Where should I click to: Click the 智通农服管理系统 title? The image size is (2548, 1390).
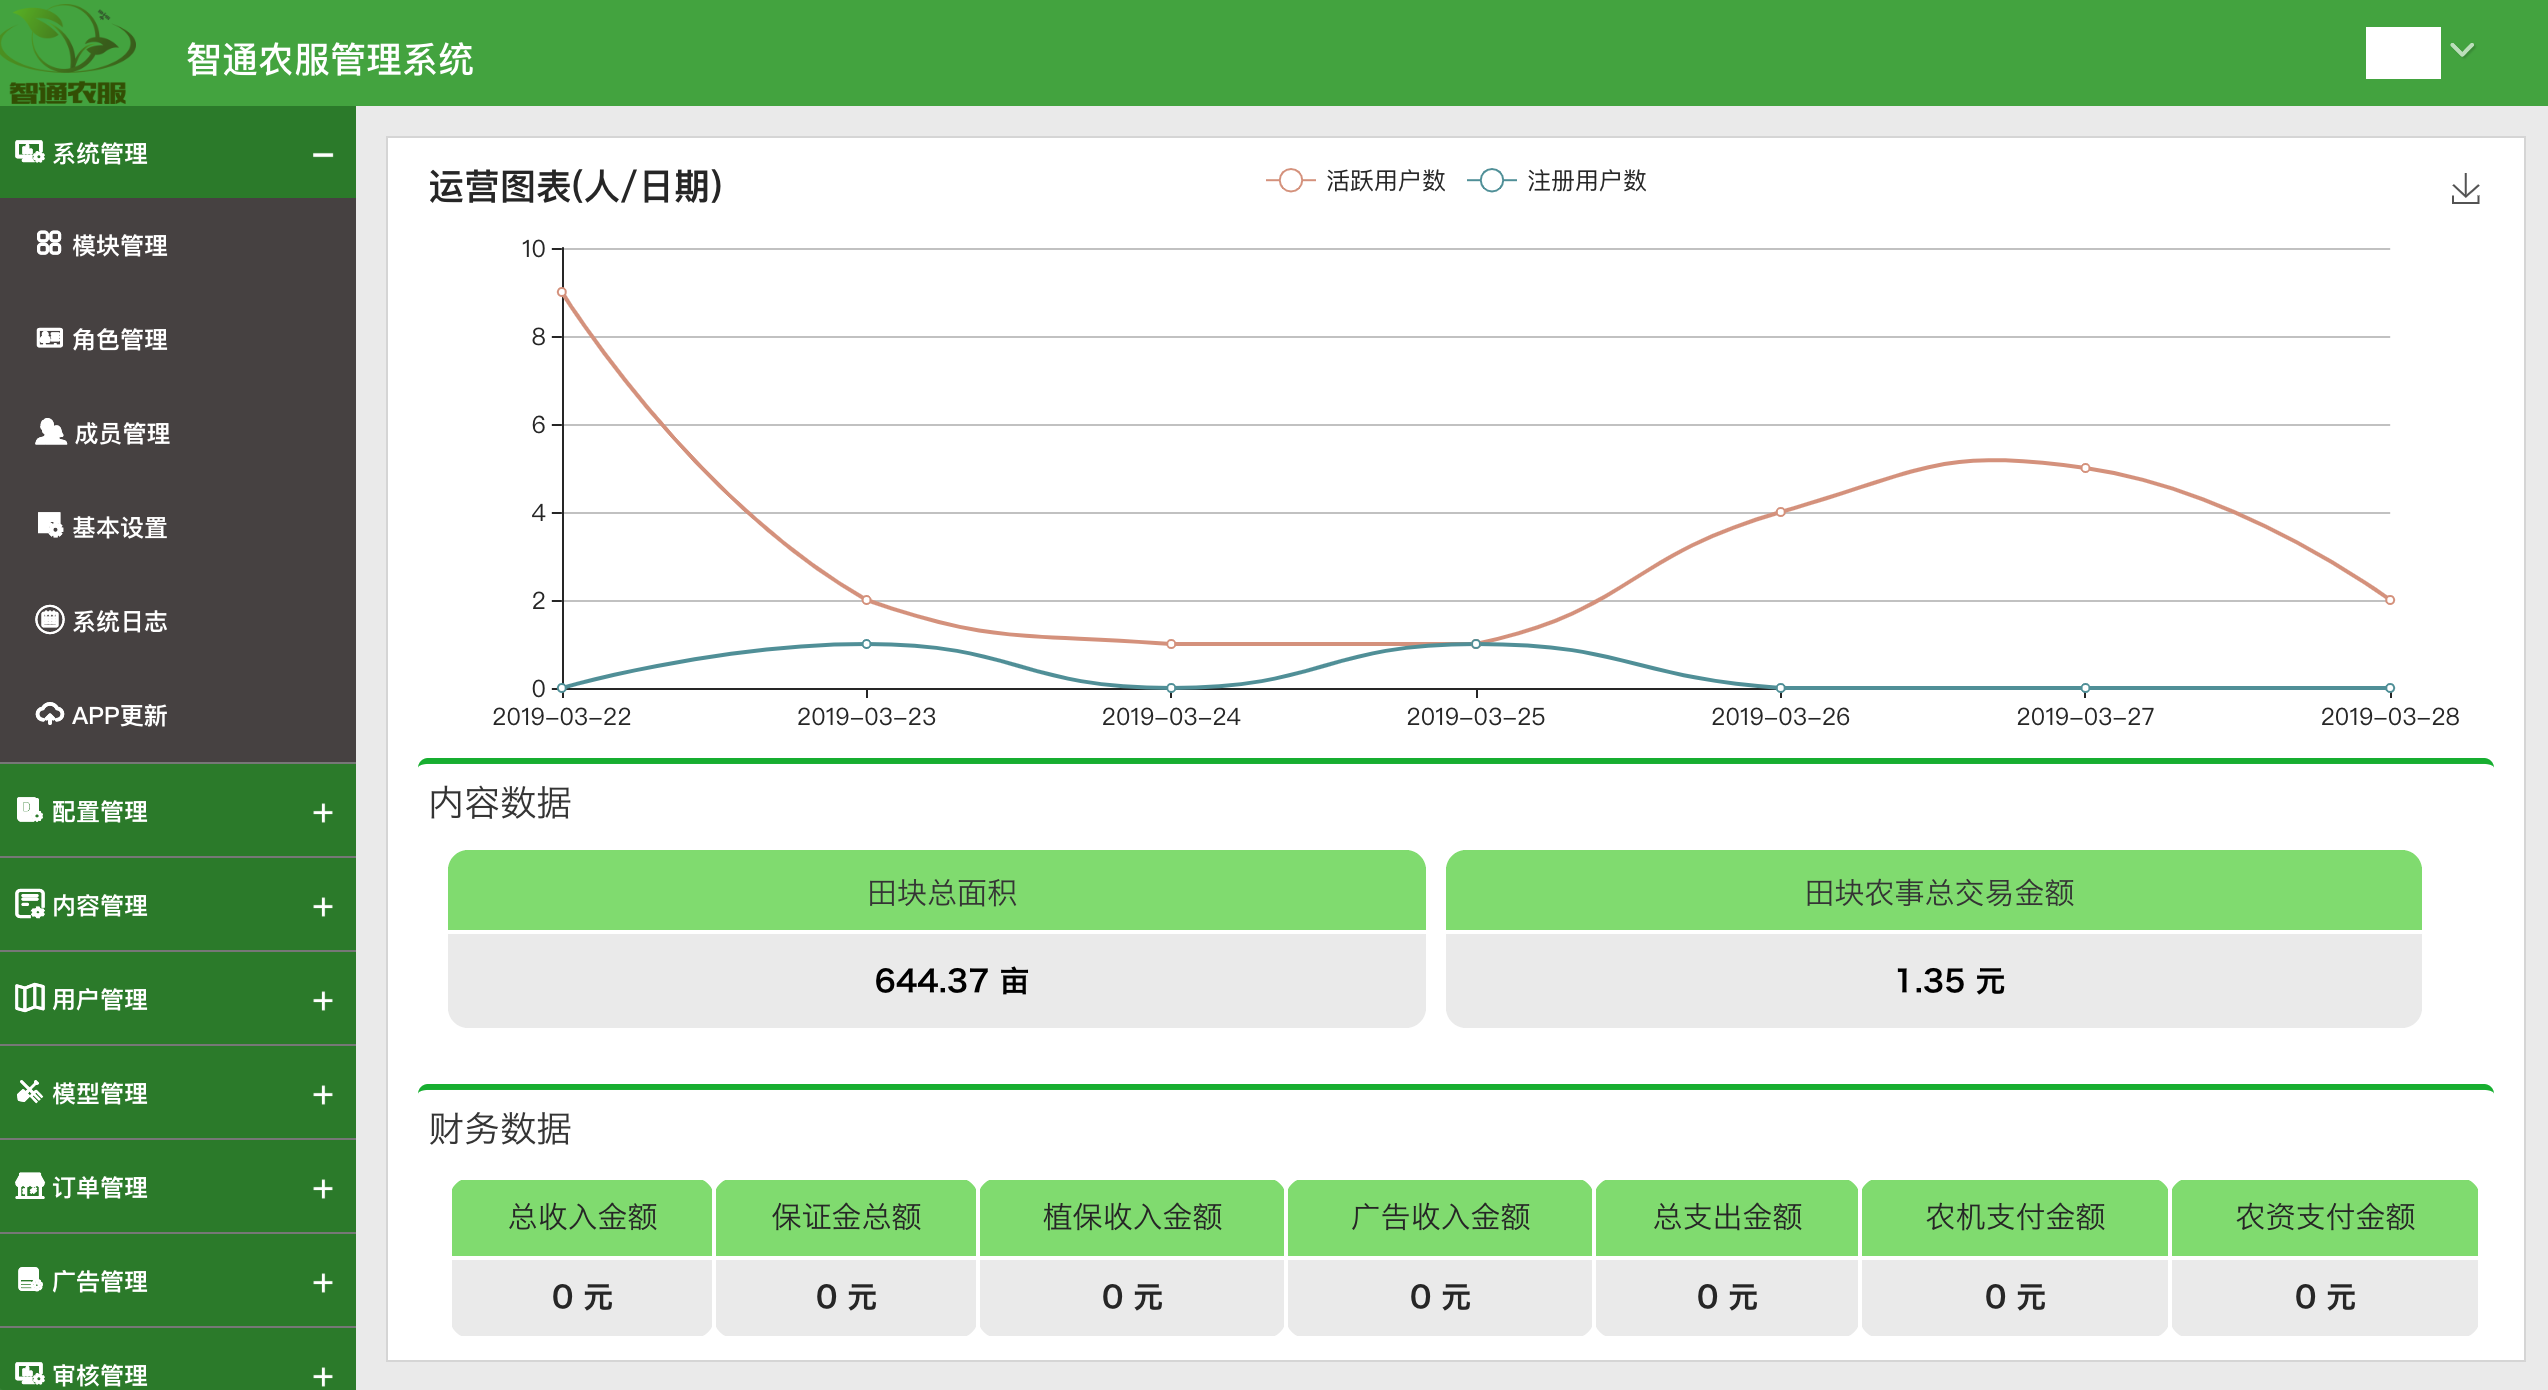point(330,59)
